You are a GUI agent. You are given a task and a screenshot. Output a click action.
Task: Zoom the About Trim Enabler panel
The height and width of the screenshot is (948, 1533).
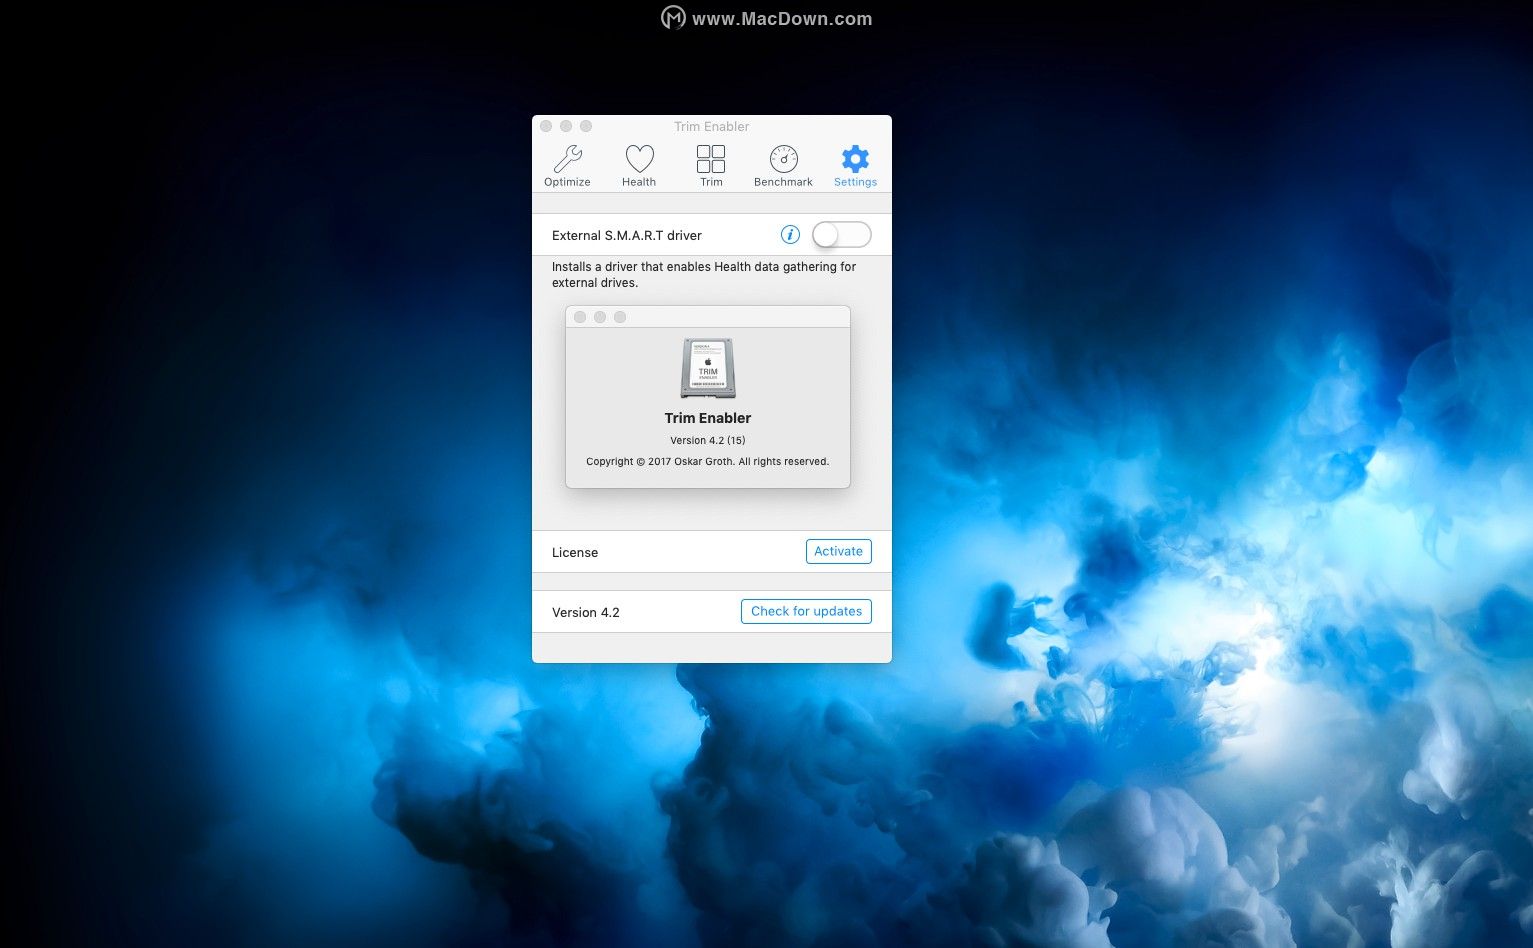point(620,317)
